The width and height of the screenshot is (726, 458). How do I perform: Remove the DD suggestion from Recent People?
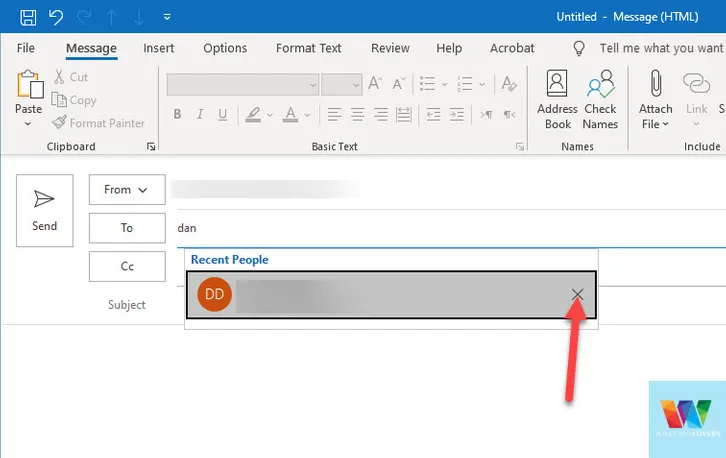pos(577,294)
